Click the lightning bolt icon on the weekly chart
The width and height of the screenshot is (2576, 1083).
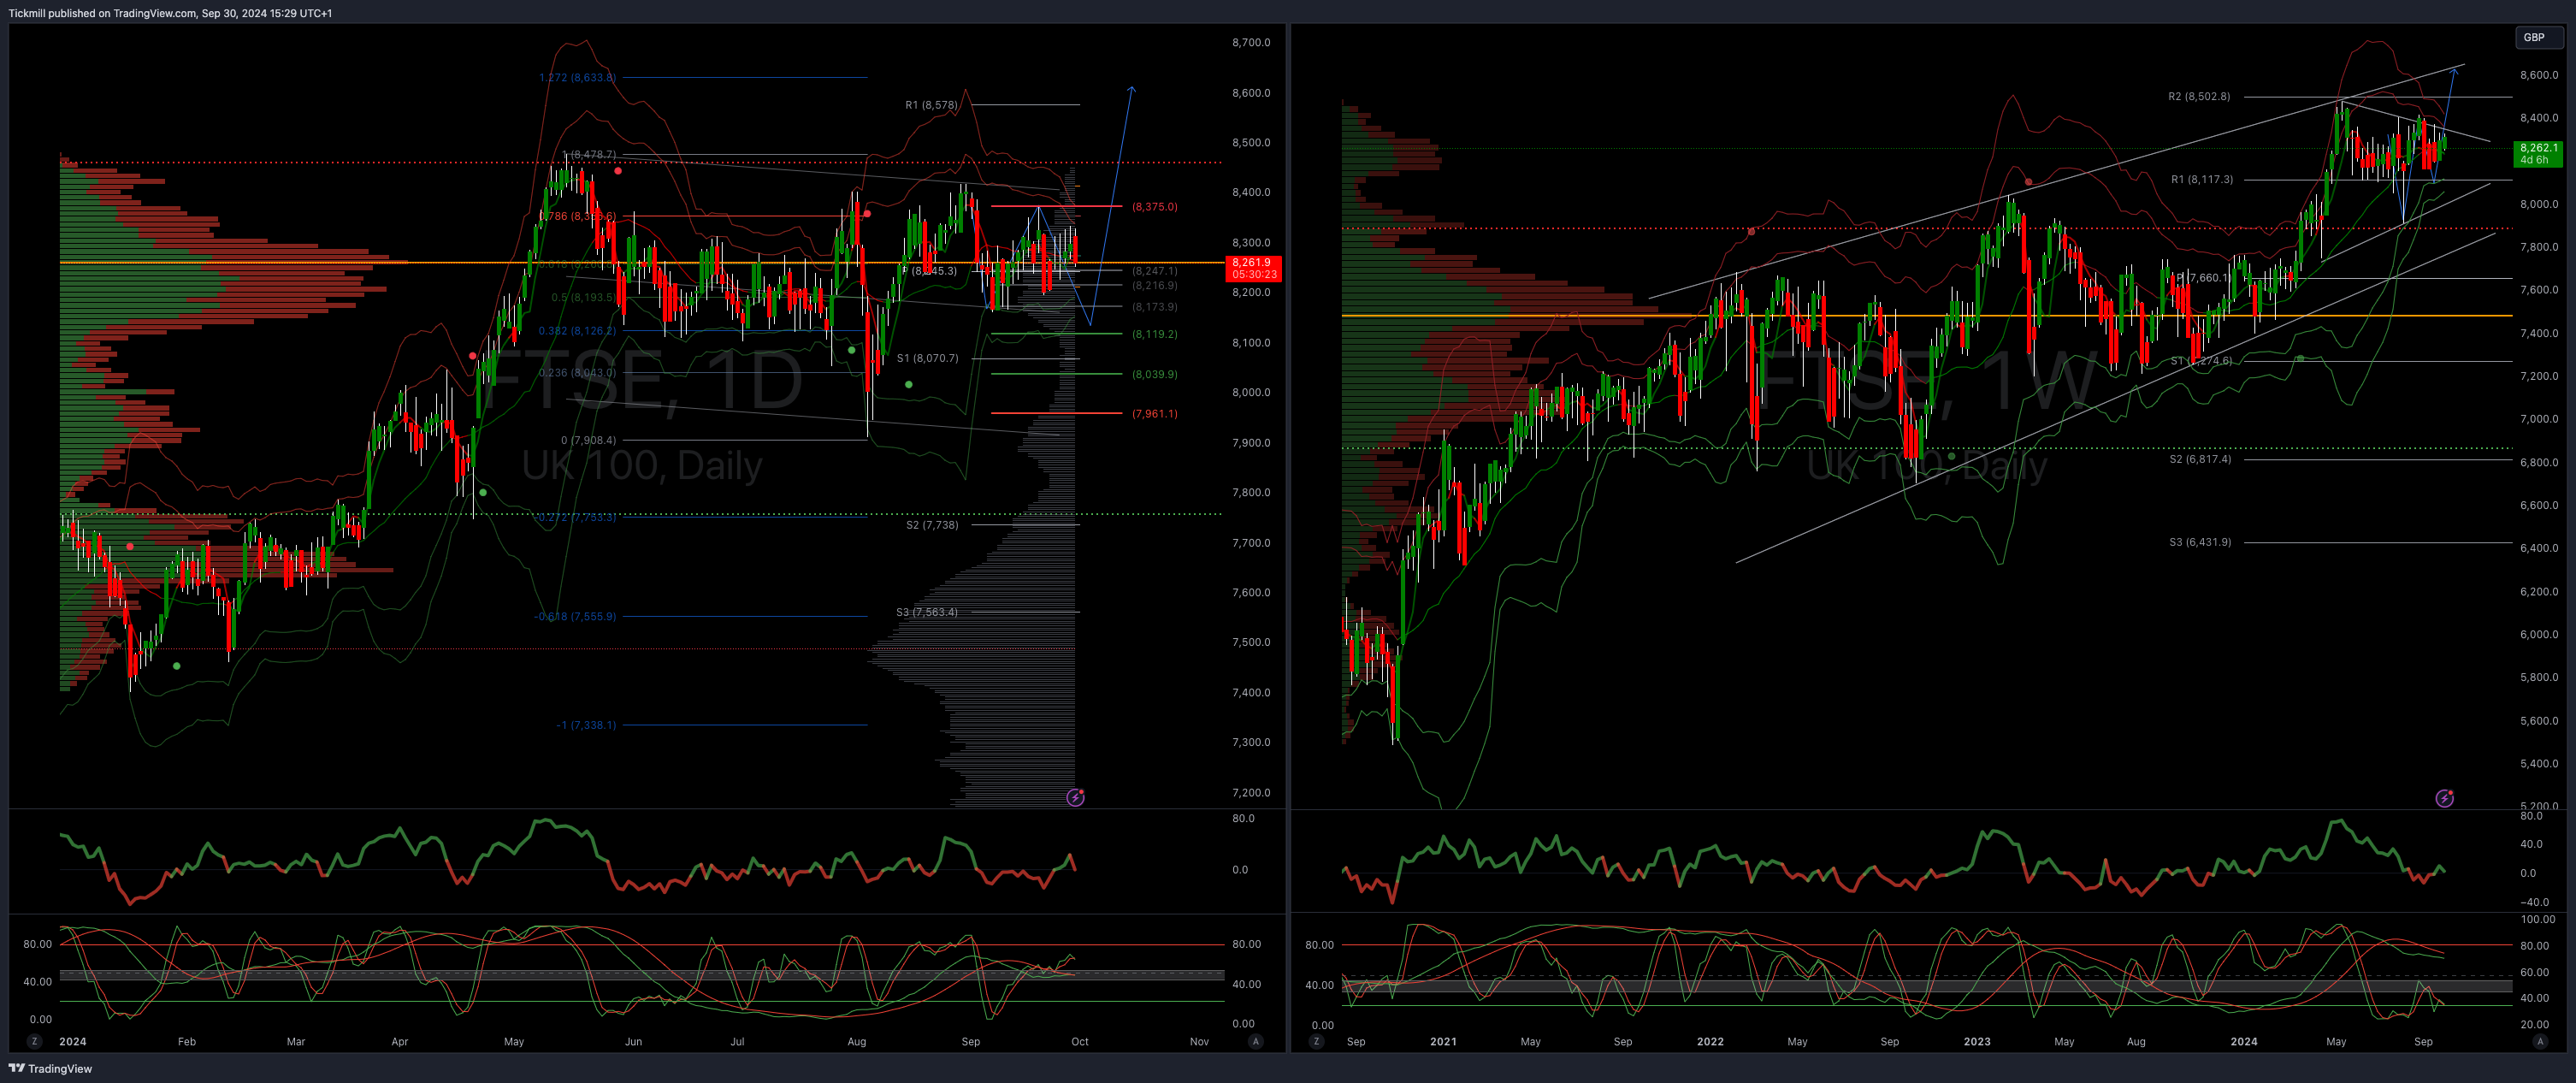(x=2444, y=798)
